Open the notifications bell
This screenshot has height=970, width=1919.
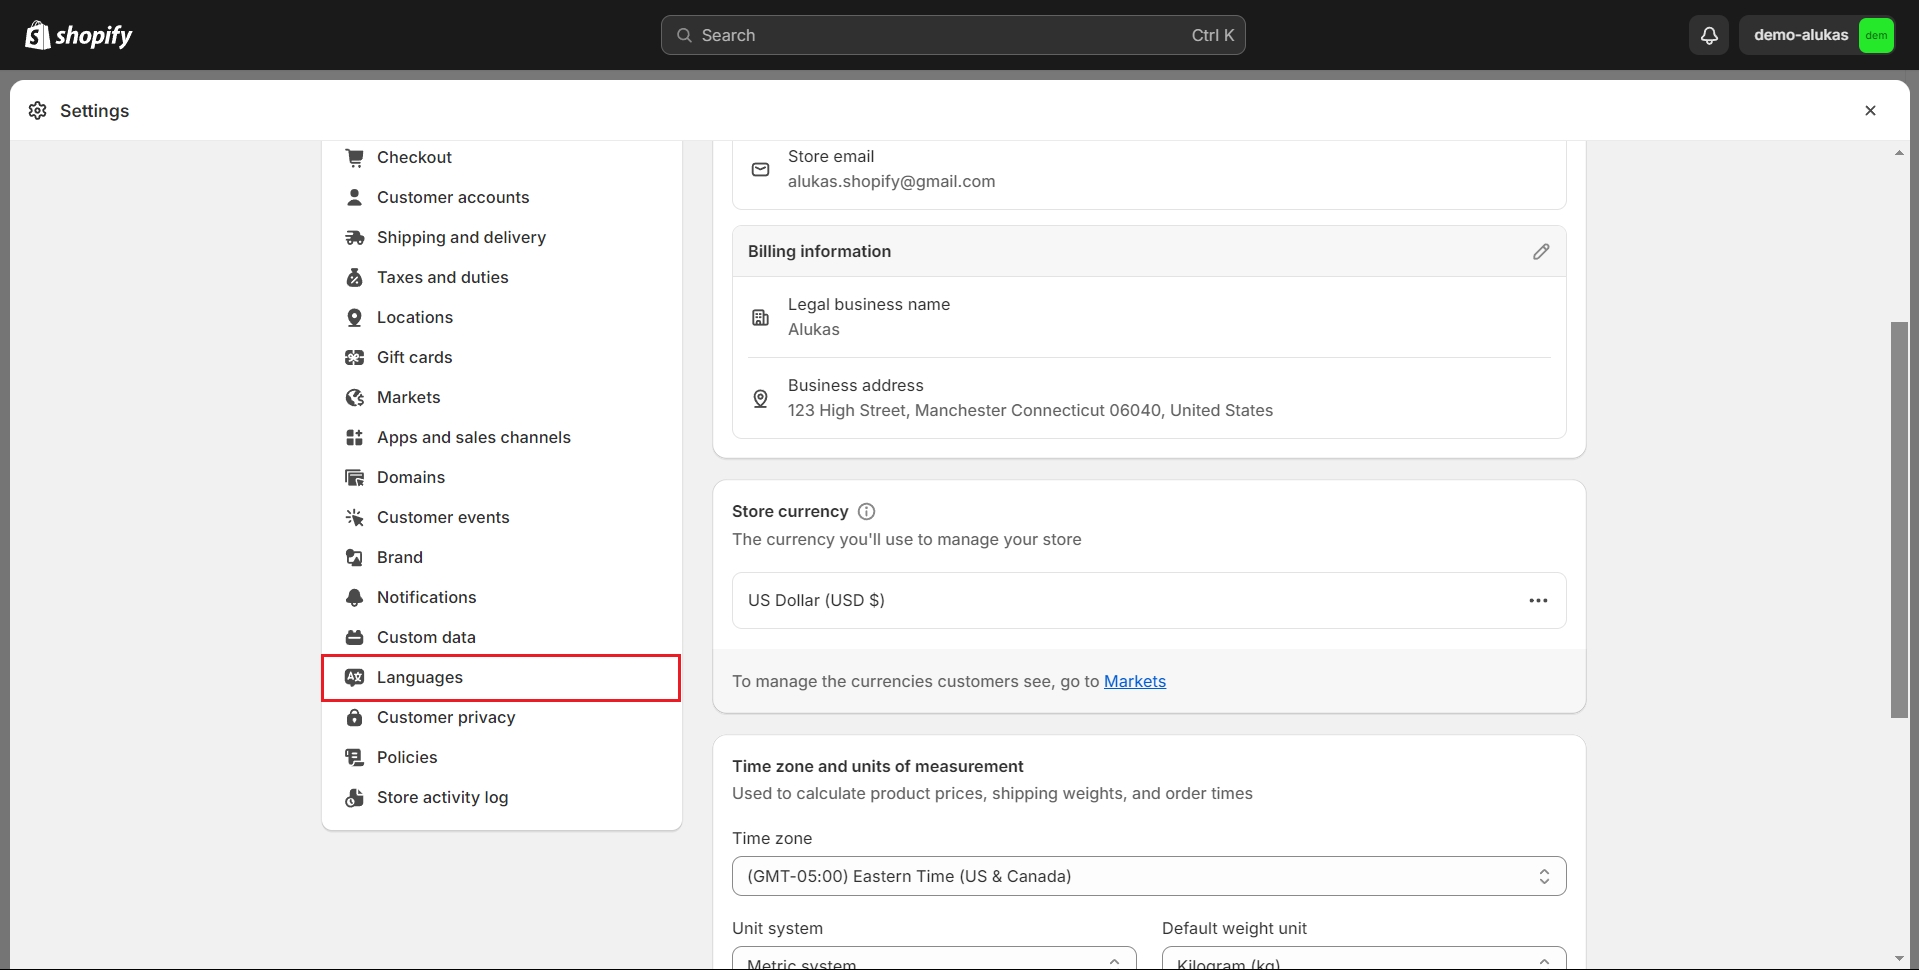1709,35
